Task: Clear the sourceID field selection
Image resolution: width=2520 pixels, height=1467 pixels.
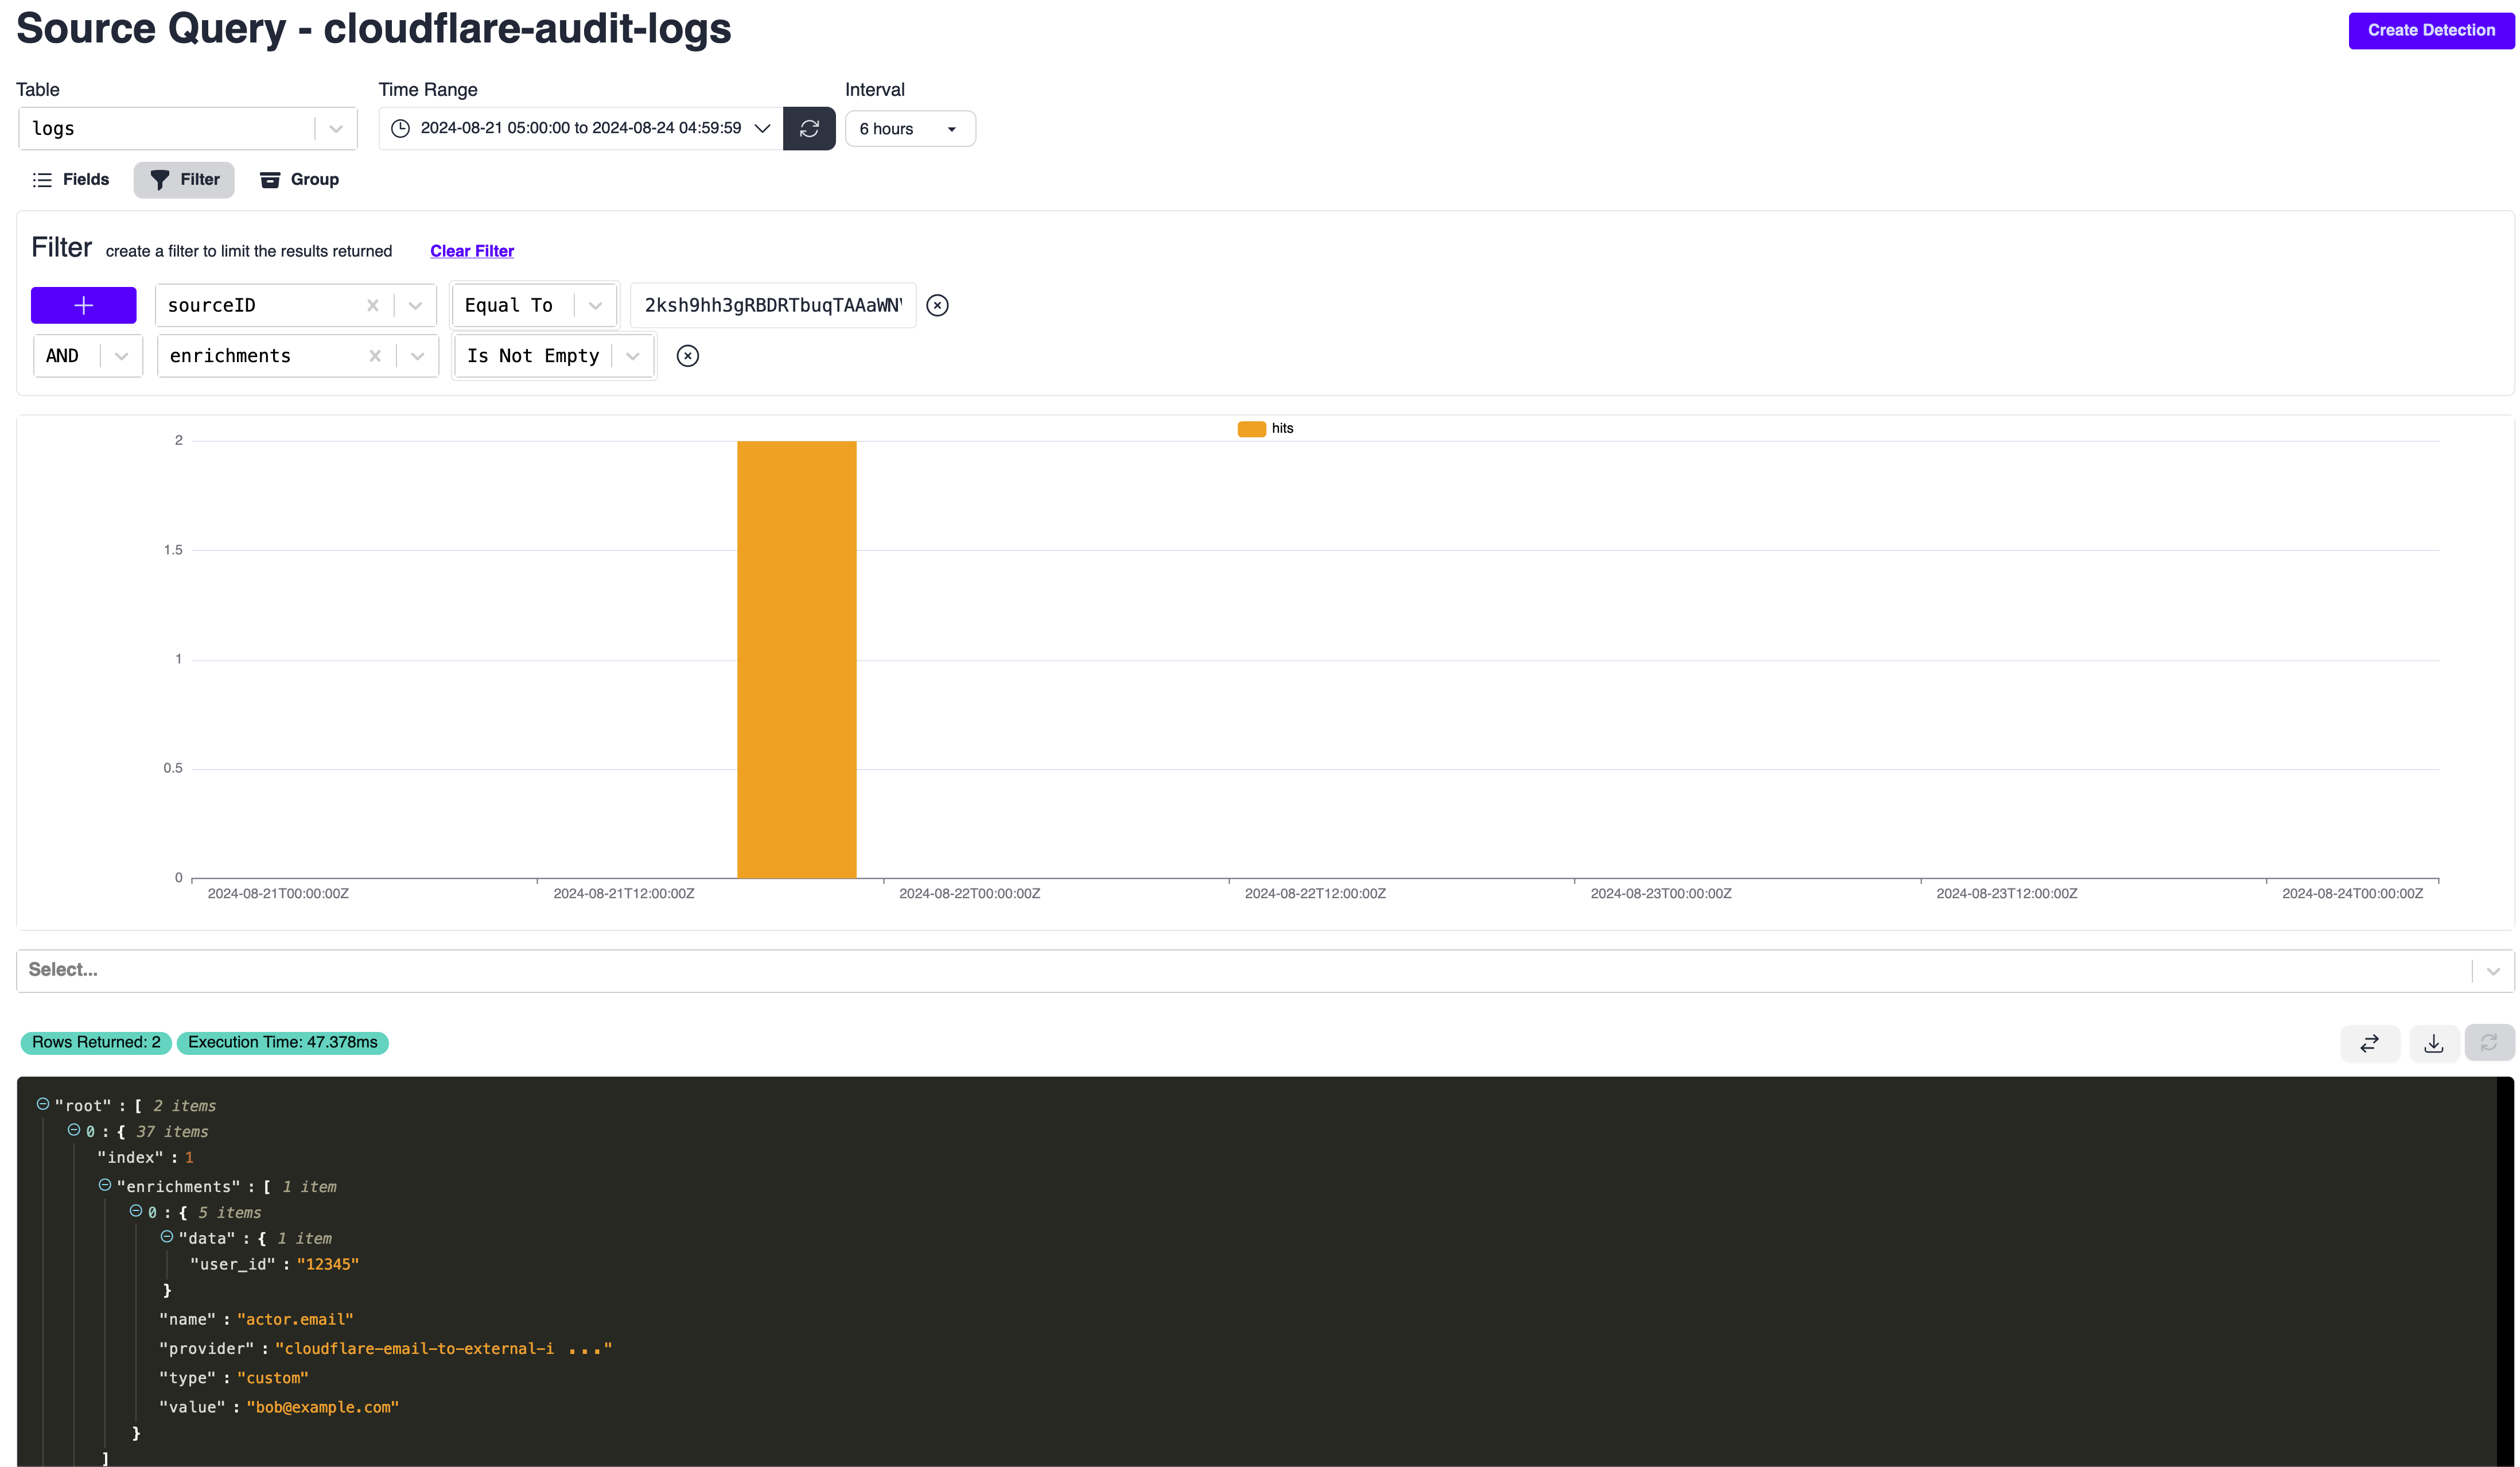Action: tap(372, 305)
